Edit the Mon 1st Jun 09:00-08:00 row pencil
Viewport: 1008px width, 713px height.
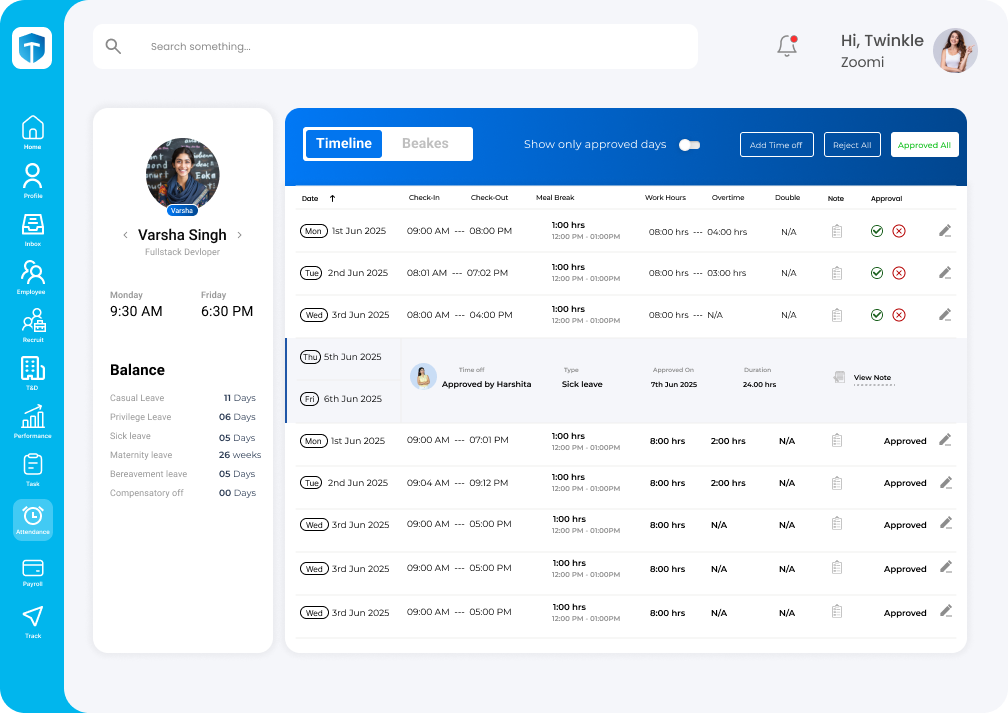[945, 231]
